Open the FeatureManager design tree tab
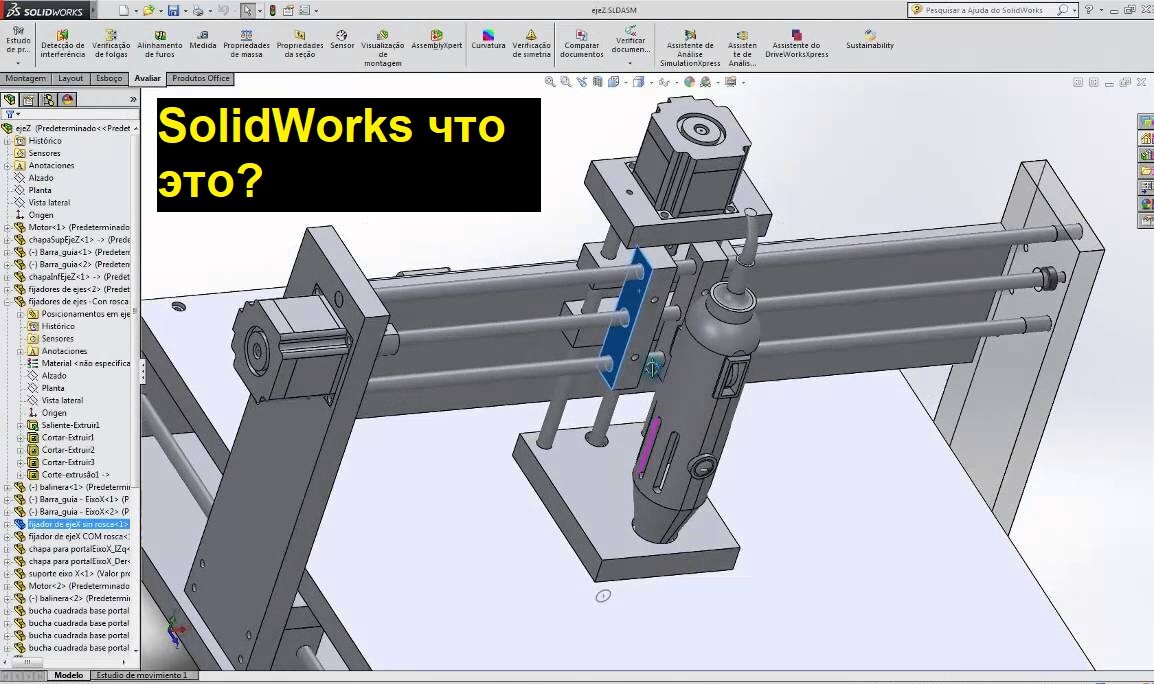The height and width of the screenshot is (684, 1154). coord(10,99)
